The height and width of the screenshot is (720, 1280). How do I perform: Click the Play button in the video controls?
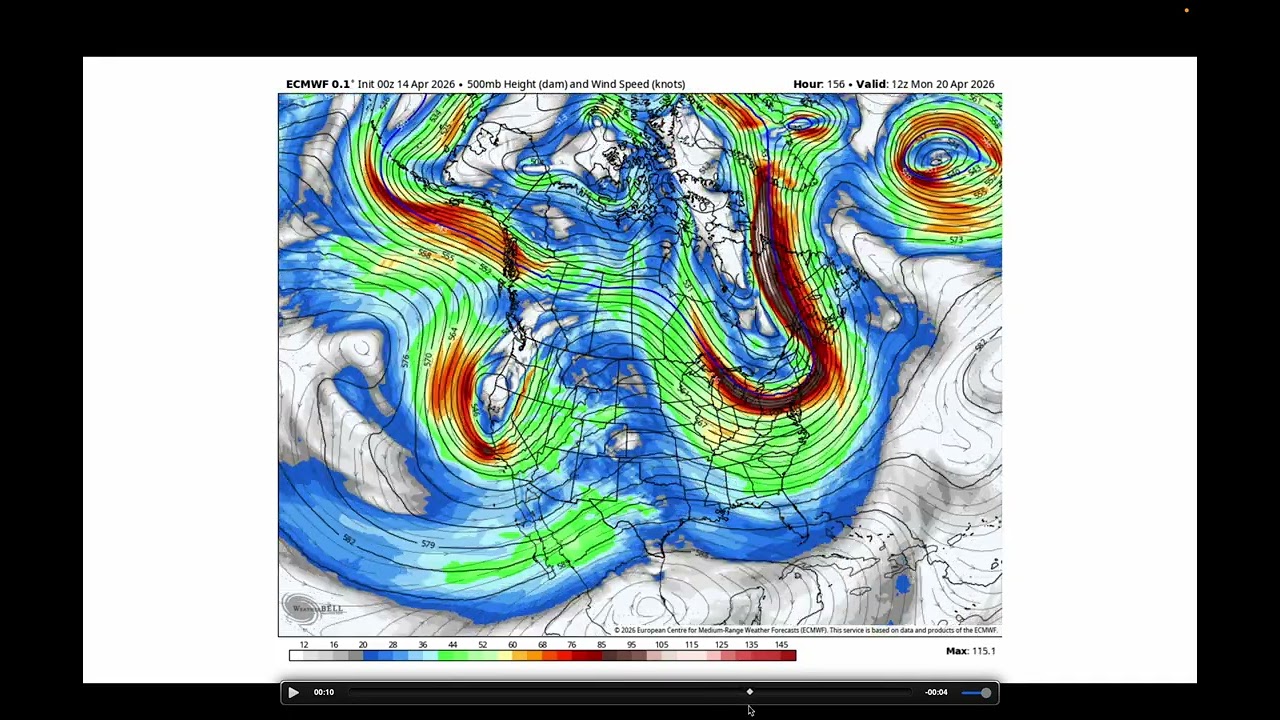pos(293,692)
